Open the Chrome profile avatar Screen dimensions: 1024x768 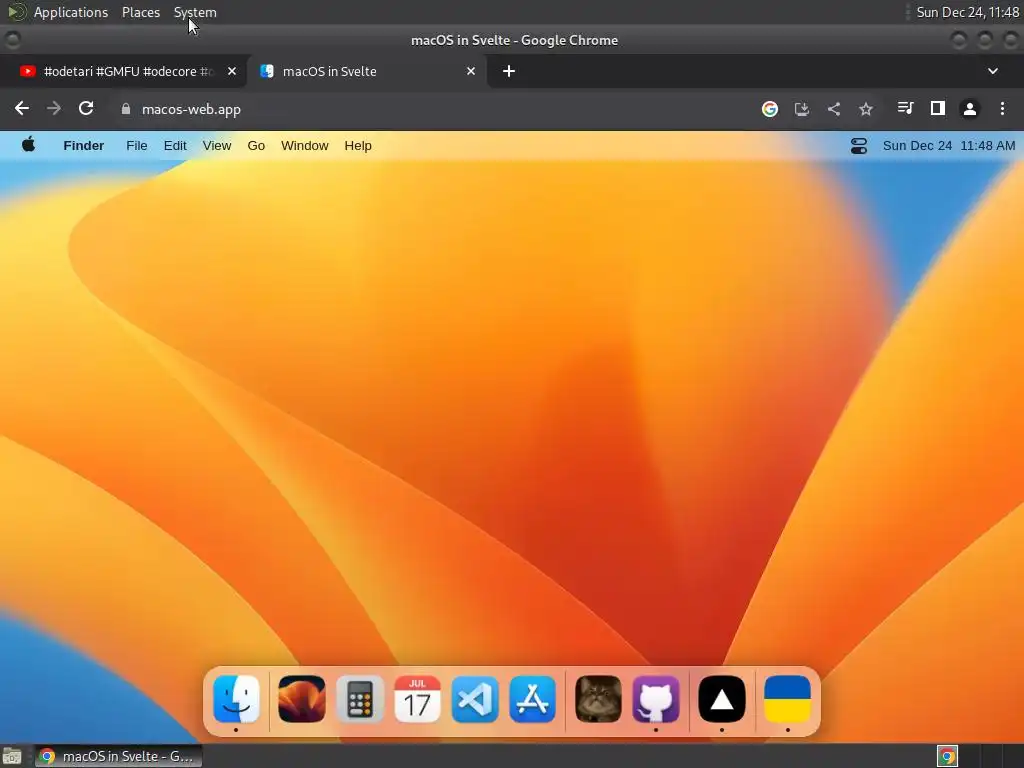click(x=970, y=109)
